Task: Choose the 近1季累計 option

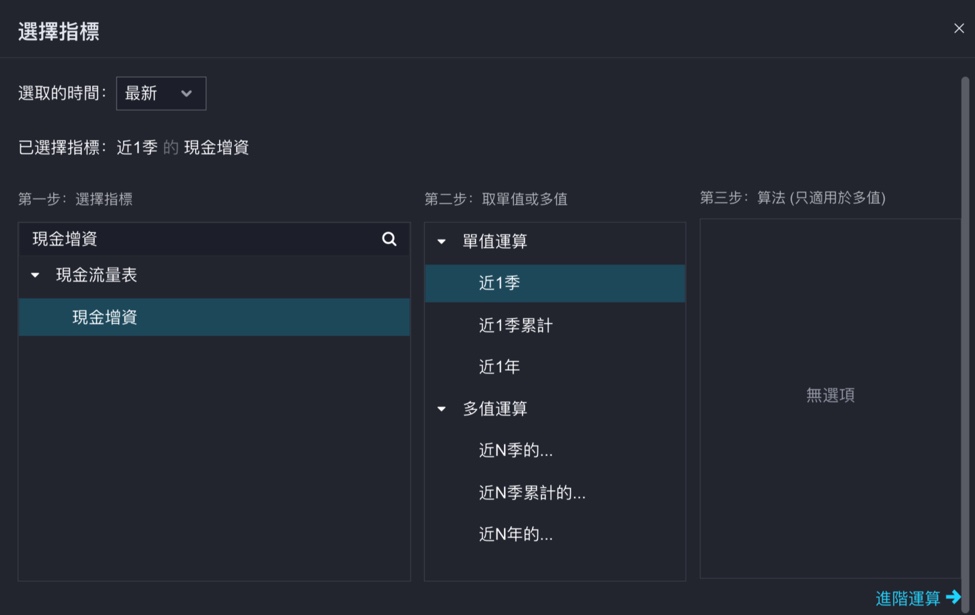Action: [x=515, y=325]
